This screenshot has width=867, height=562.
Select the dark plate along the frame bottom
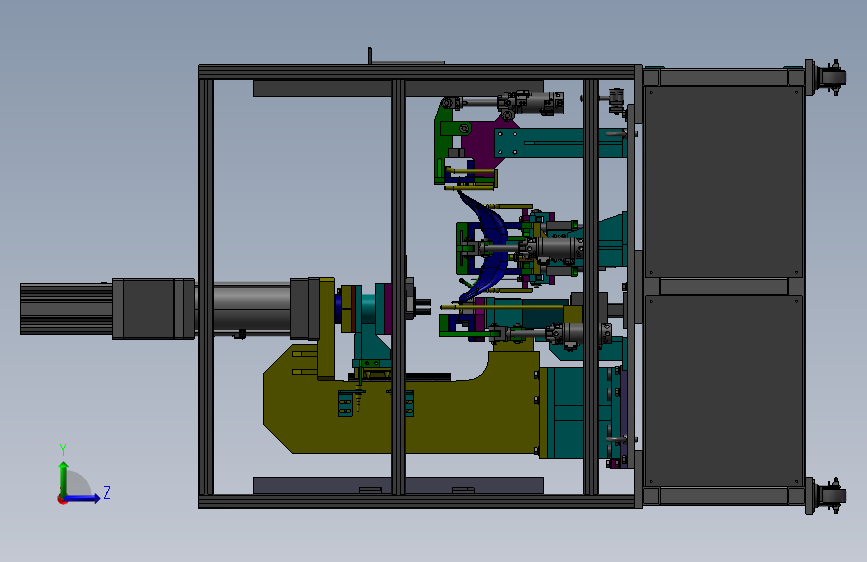coord(398,485)
